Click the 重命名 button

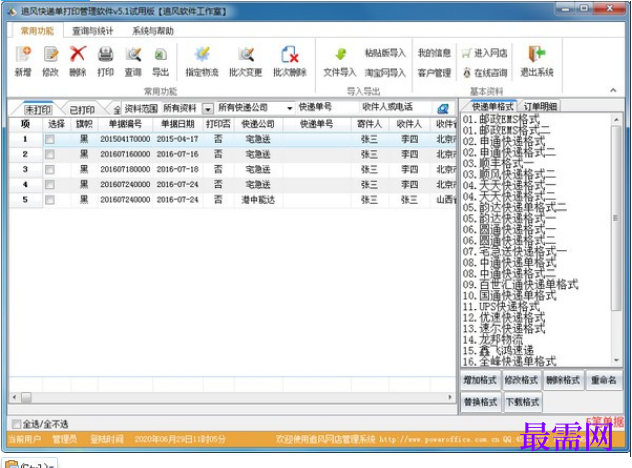click(x=603, y=380)
